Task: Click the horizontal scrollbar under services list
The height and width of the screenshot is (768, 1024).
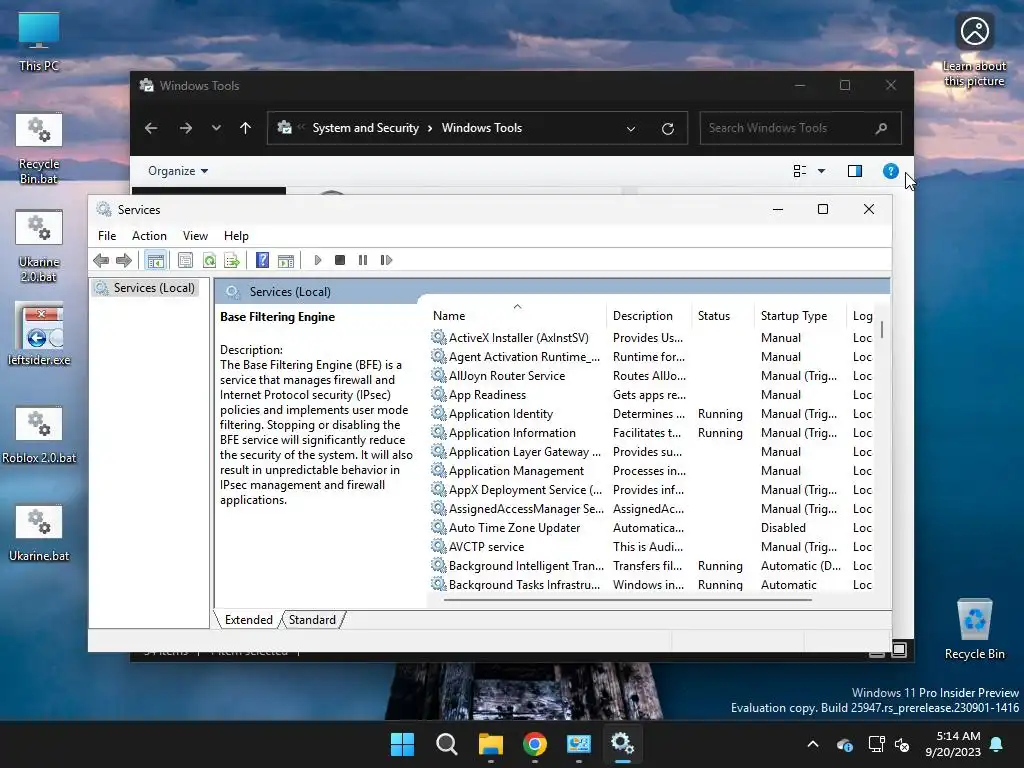Action: [x=628, y=600]
